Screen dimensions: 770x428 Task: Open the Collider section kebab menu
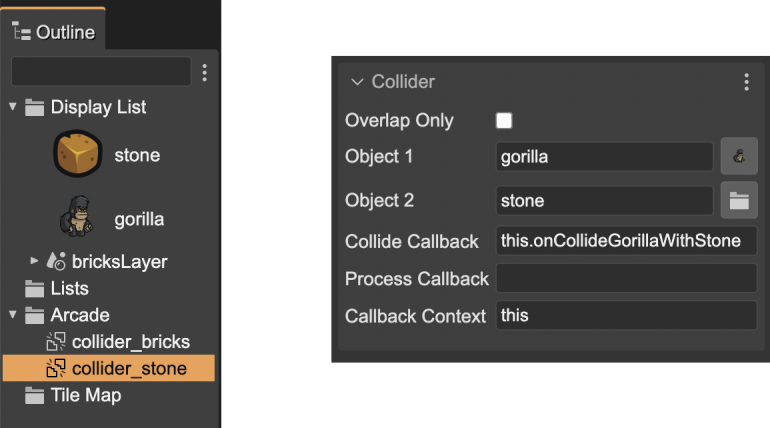coord(746,82)
